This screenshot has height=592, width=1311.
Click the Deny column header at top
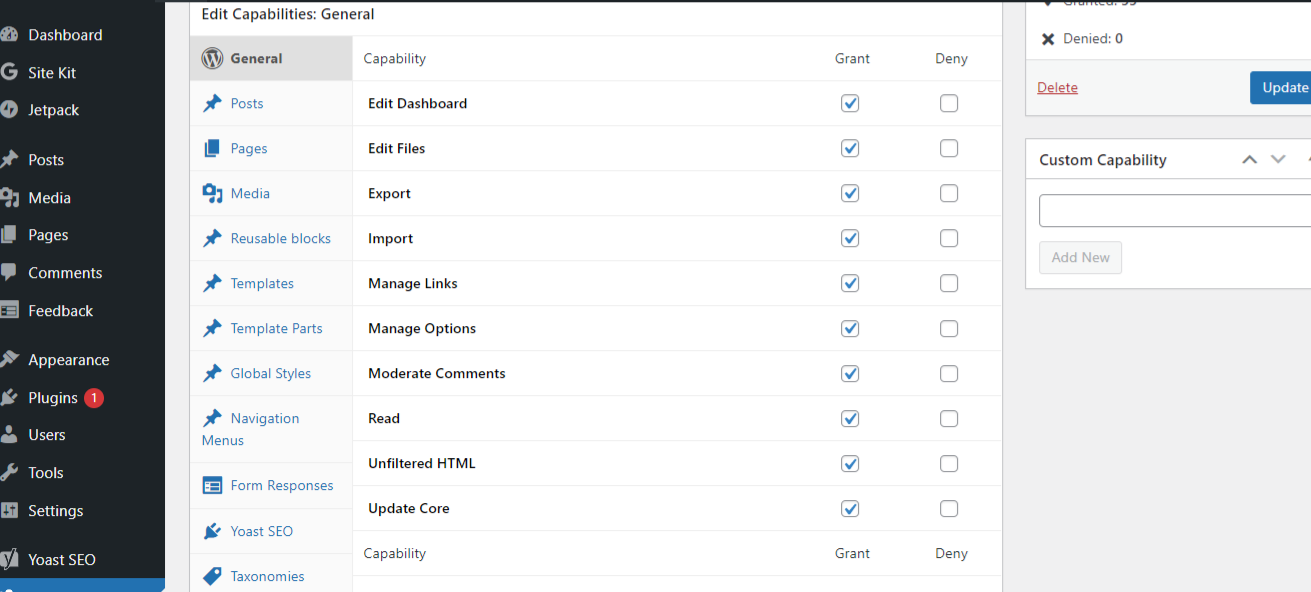coord(951,58)
